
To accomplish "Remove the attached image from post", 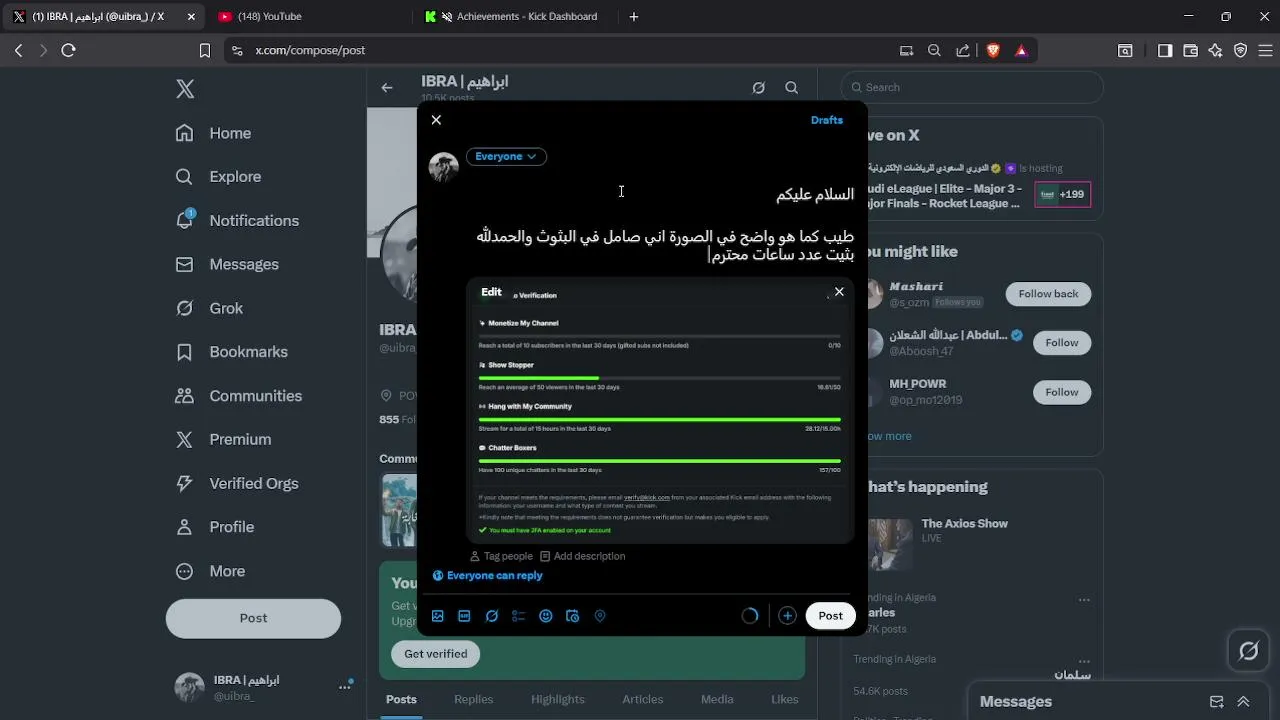I will tap(839, 292).
